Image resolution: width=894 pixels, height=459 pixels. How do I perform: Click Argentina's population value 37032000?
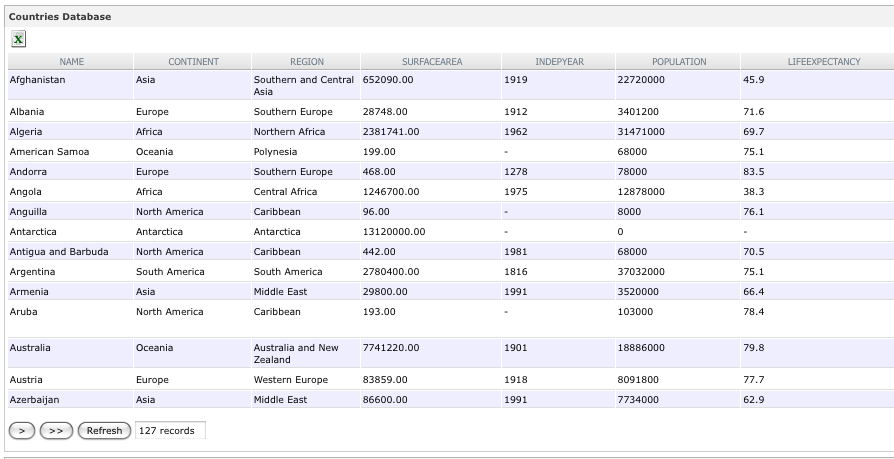coord(640,272)
